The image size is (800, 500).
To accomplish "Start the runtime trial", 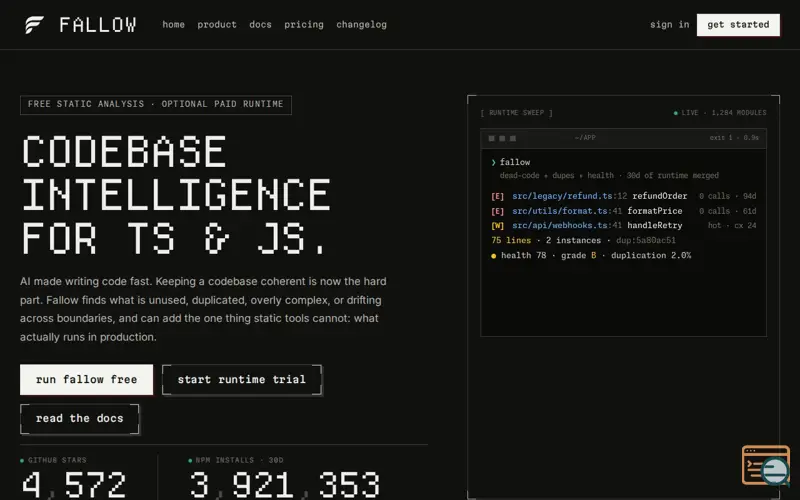I will 242,380.
